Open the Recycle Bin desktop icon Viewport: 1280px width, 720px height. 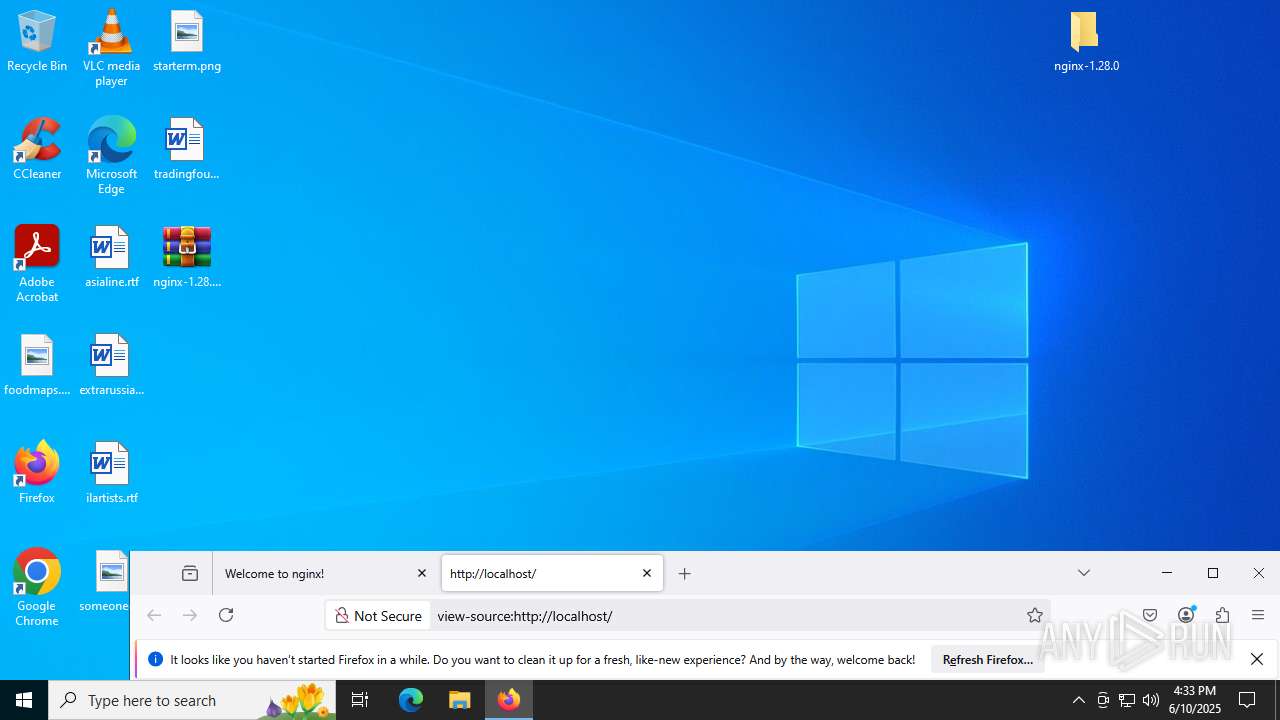pyautogui.click(x=37, y=42)
